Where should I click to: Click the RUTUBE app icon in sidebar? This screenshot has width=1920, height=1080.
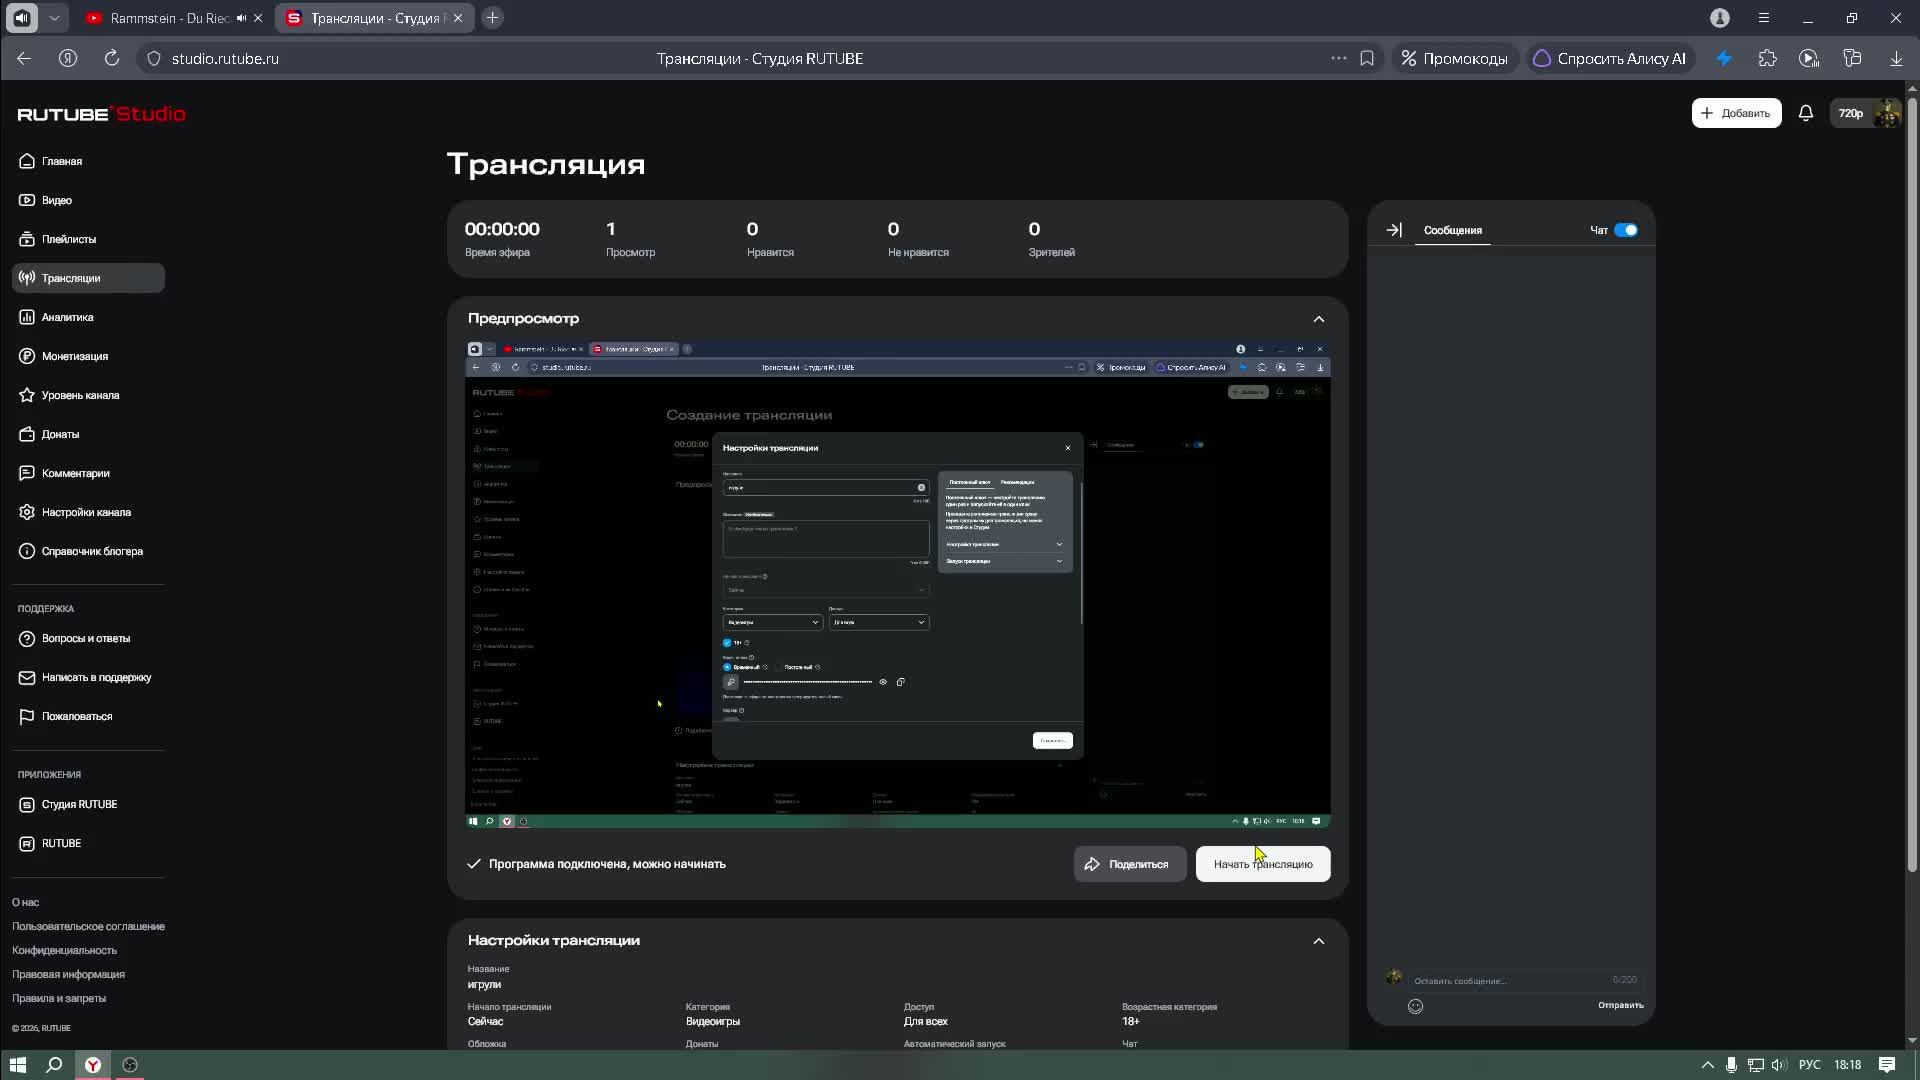(x=27, y=843)
